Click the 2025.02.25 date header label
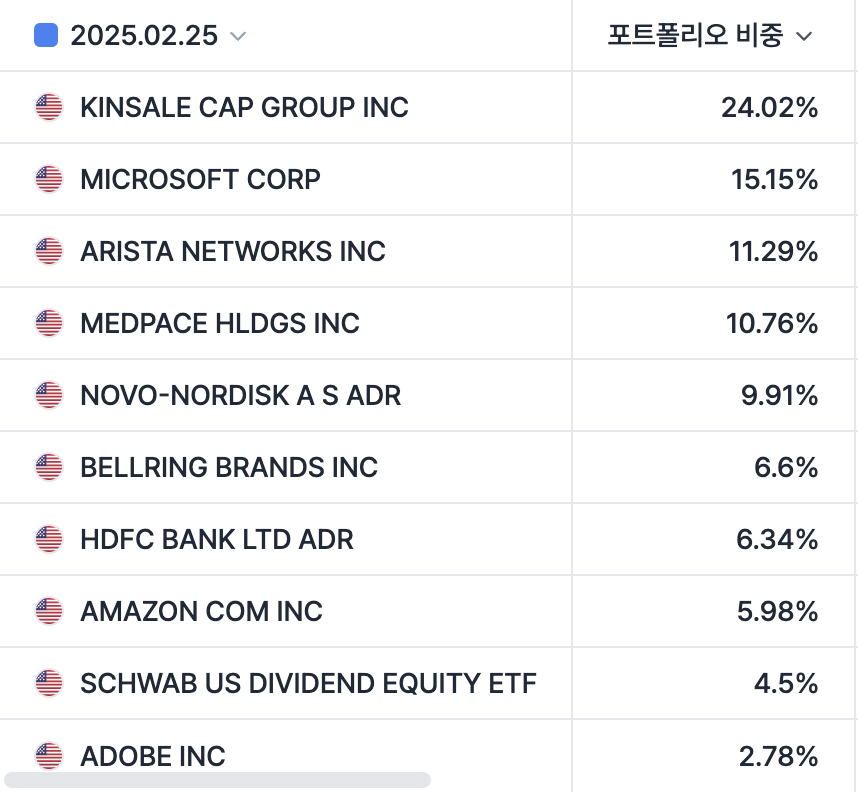 coord(144,36)
